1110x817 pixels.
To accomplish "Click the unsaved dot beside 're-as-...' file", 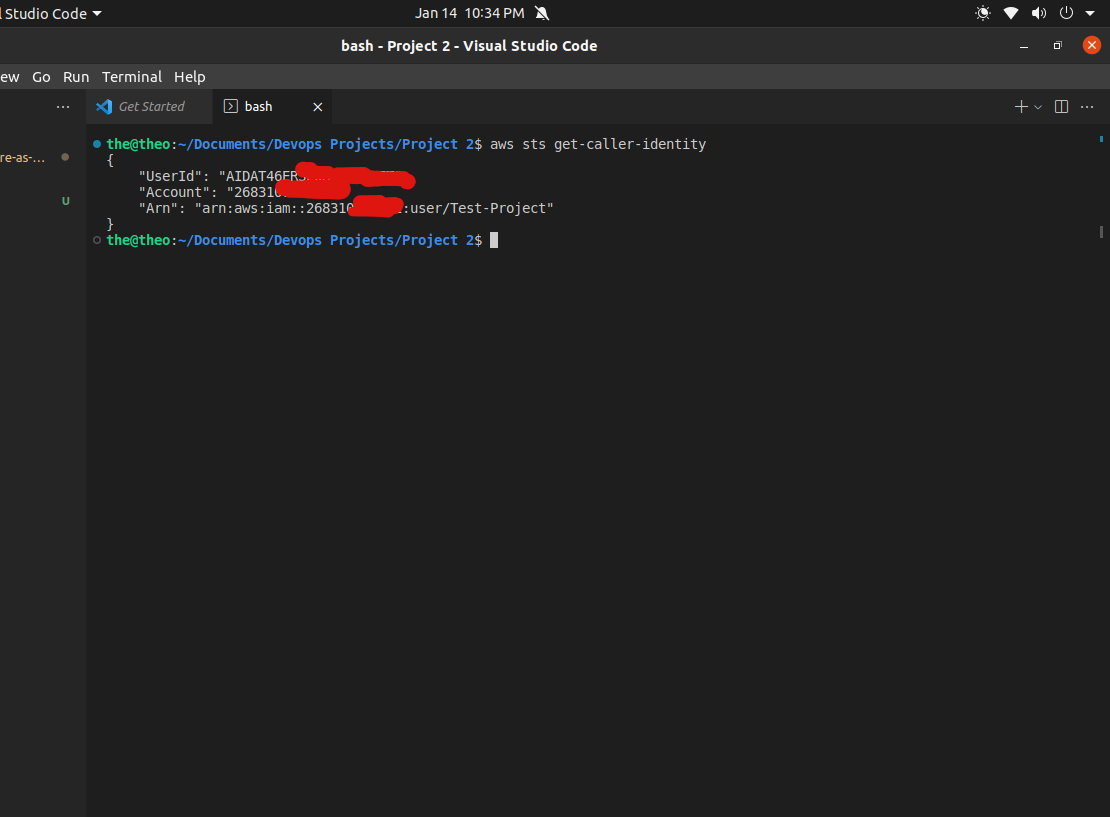I will (x=65, y=157).
